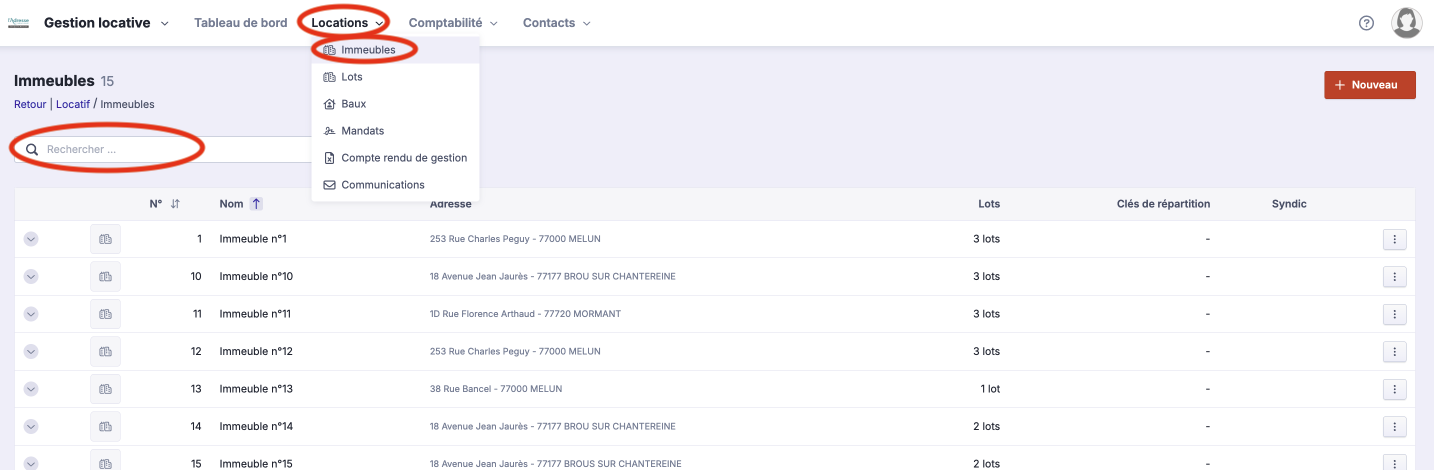This screenshot has height=470, width=1437.
Task: Expand row for Immeuble n°1
Action: coord(31,239)
